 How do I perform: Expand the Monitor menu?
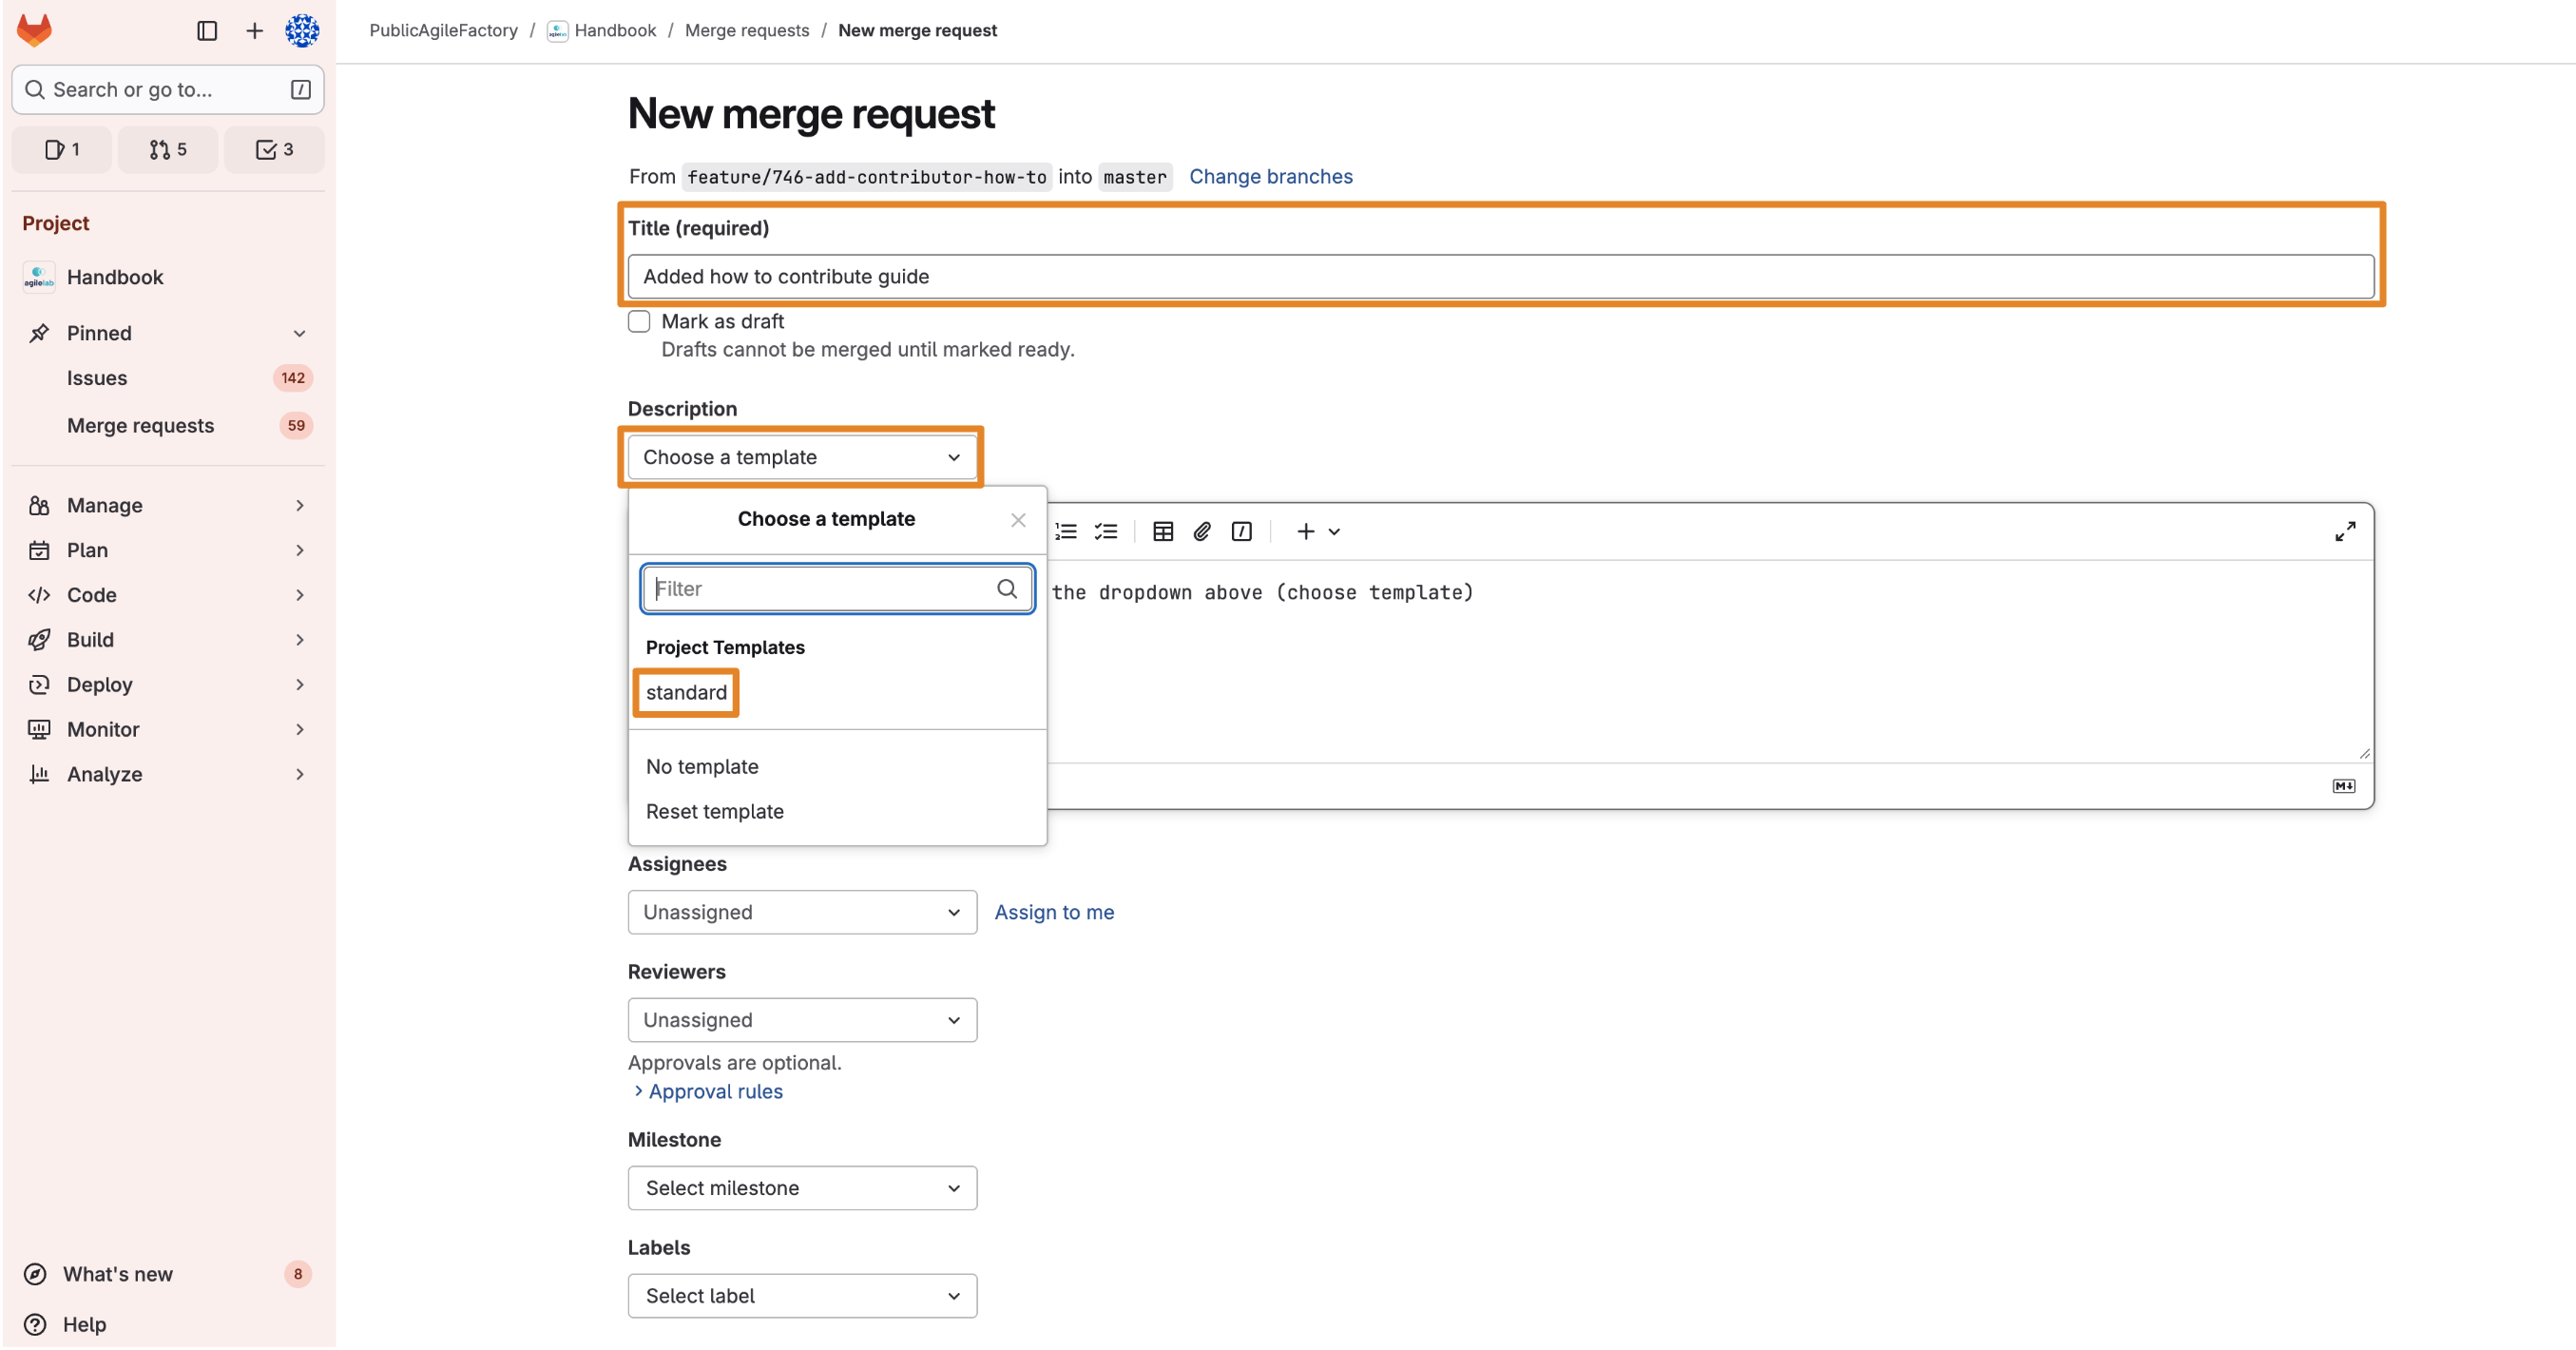click(168, 730)
